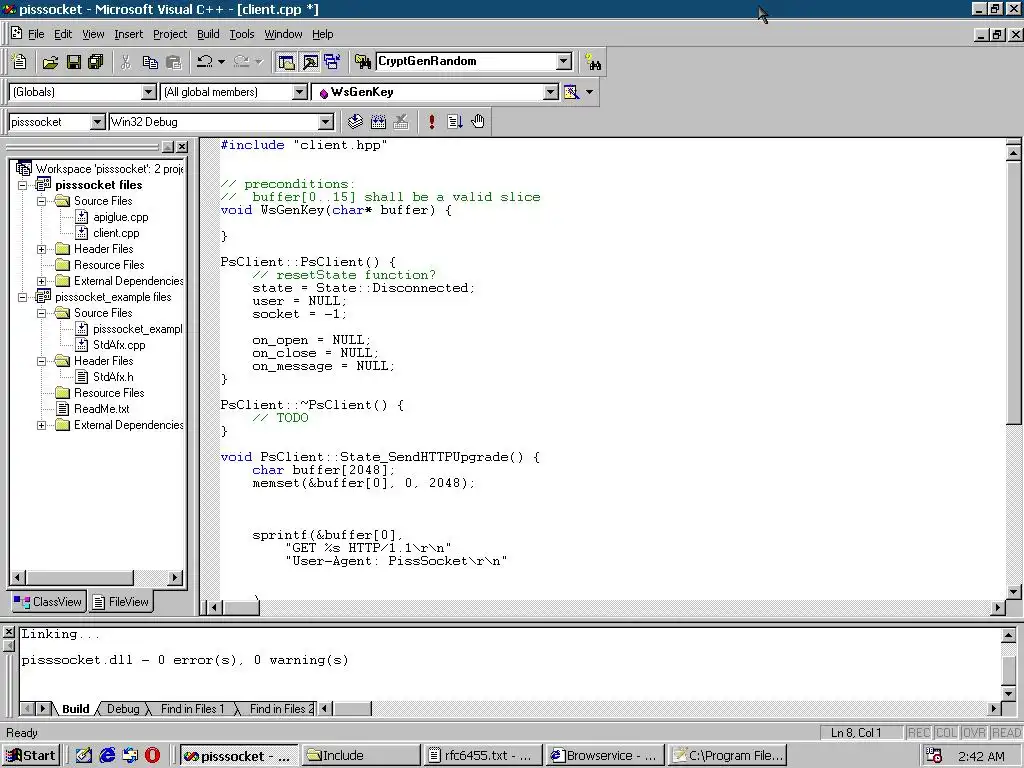Open the Undo history dropdown arrow
Viewport: 1024px width, 768px height.
(x=221, y=61)
